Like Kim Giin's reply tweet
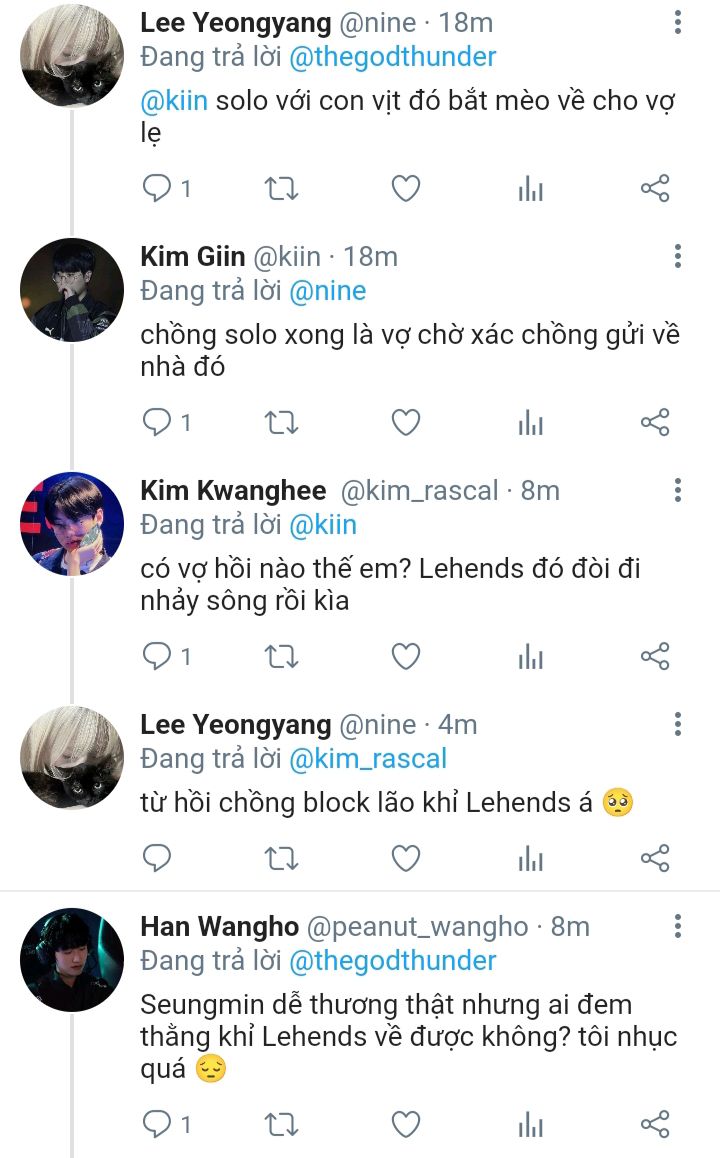The height and width of the screenshot is (1158, 720). (x=405, y=423)
